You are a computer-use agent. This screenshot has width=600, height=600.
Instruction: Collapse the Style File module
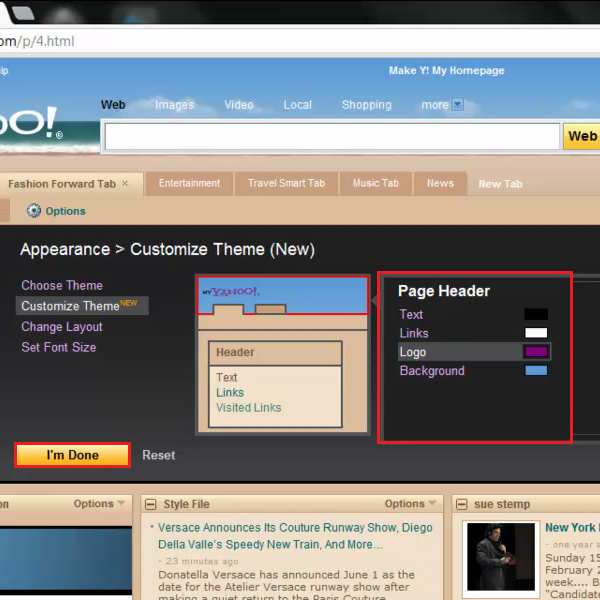[151, 504]
